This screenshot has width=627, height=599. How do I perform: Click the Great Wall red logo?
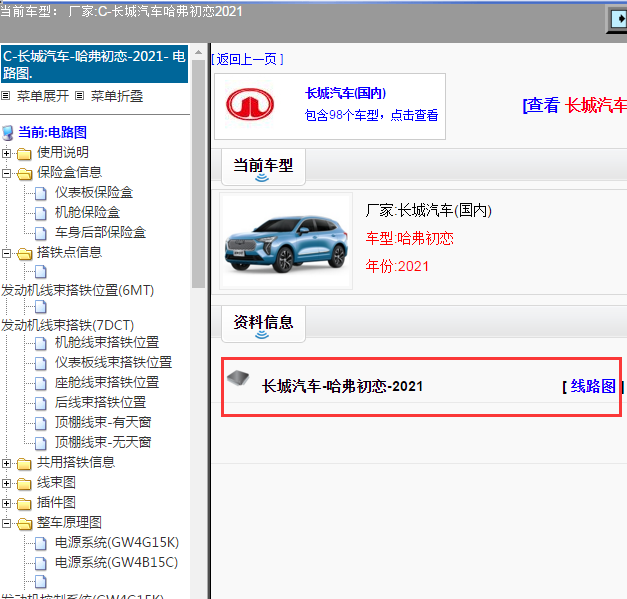[250, 104]
